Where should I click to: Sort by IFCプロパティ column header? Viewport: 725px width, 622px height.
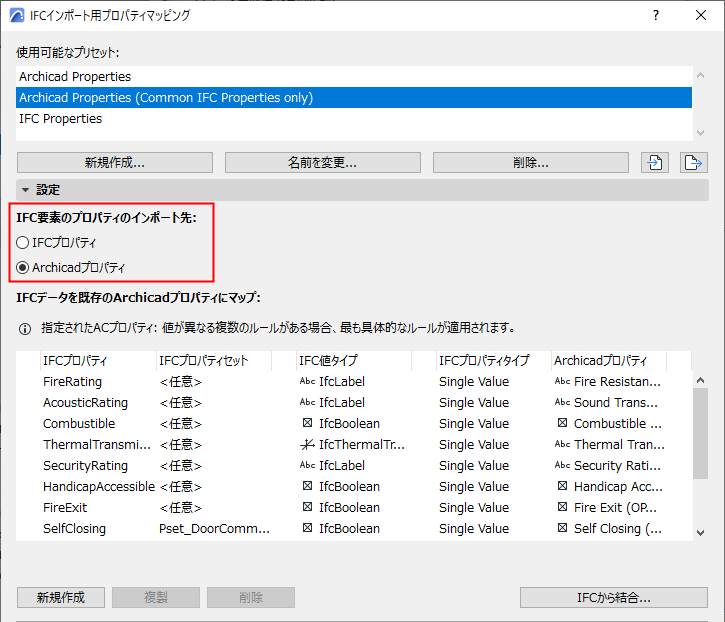(98, 360)
